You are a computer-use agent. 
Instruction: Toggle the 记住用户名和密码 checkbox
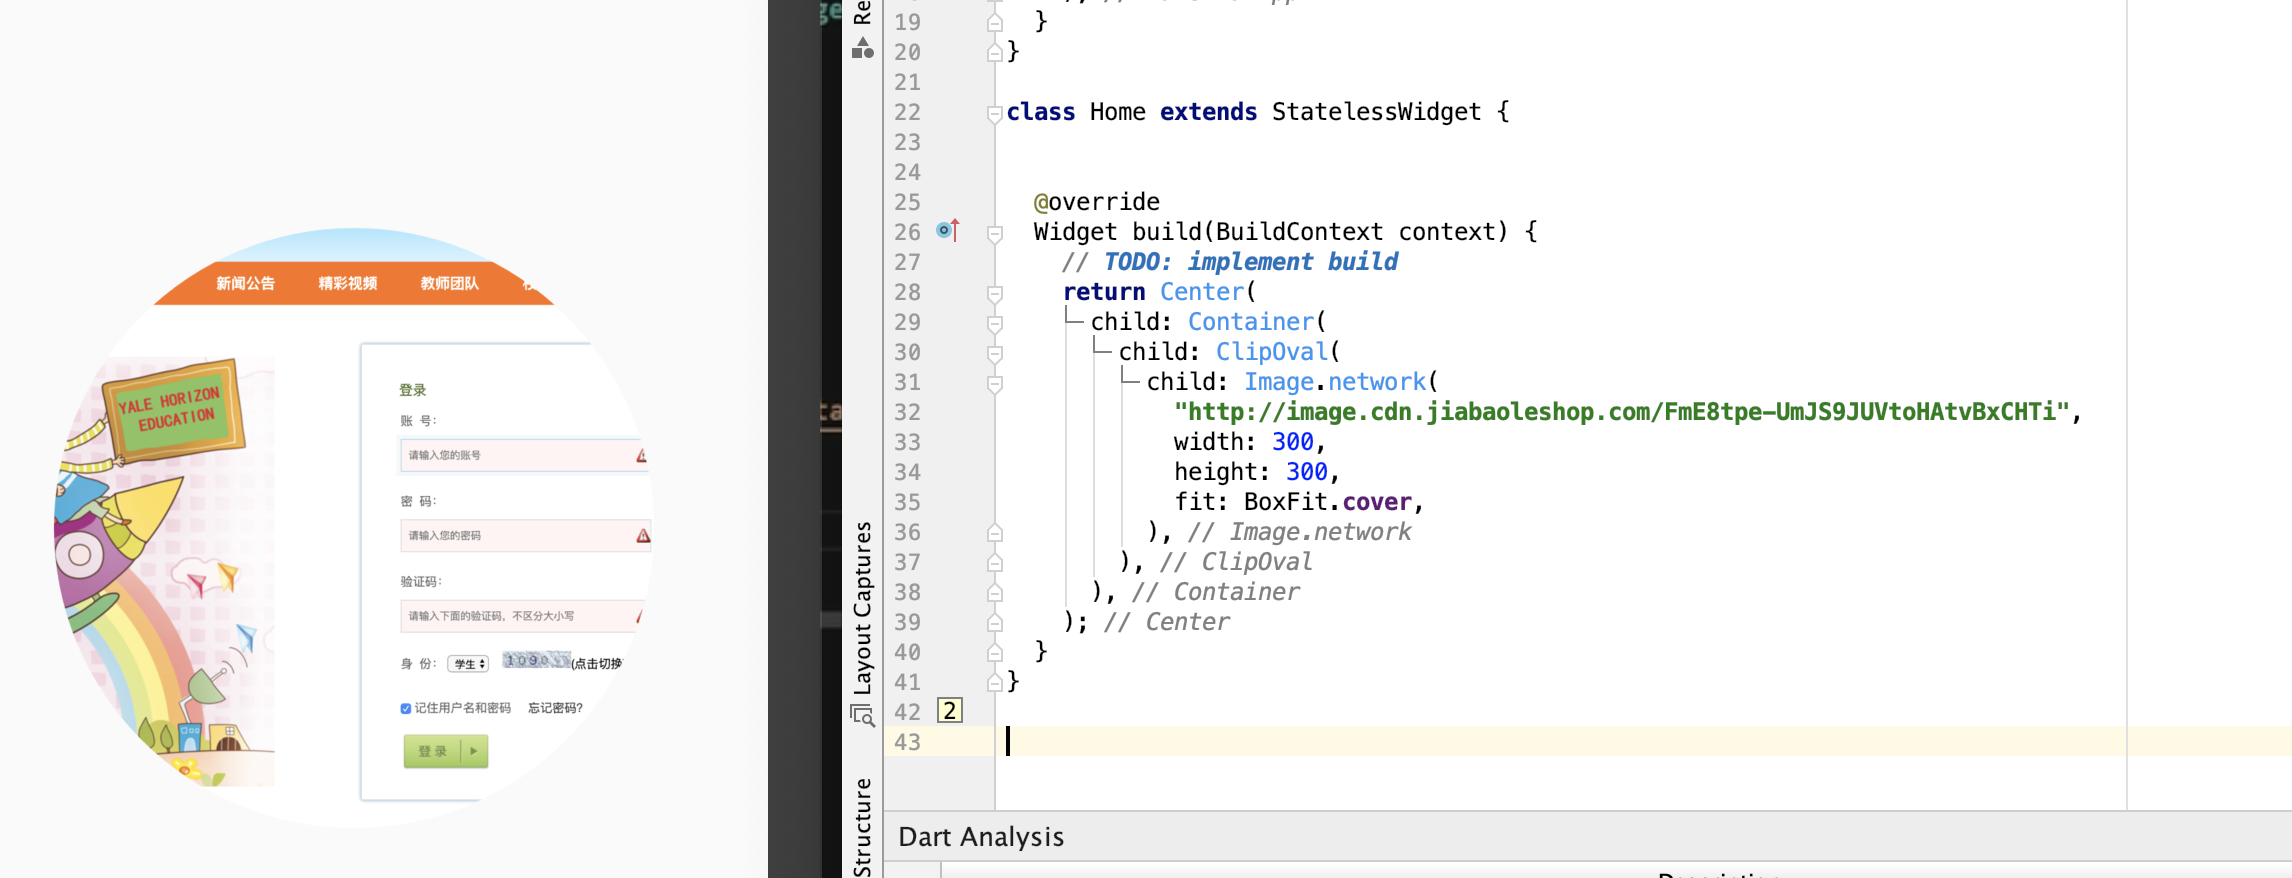[x=406, y=708]
